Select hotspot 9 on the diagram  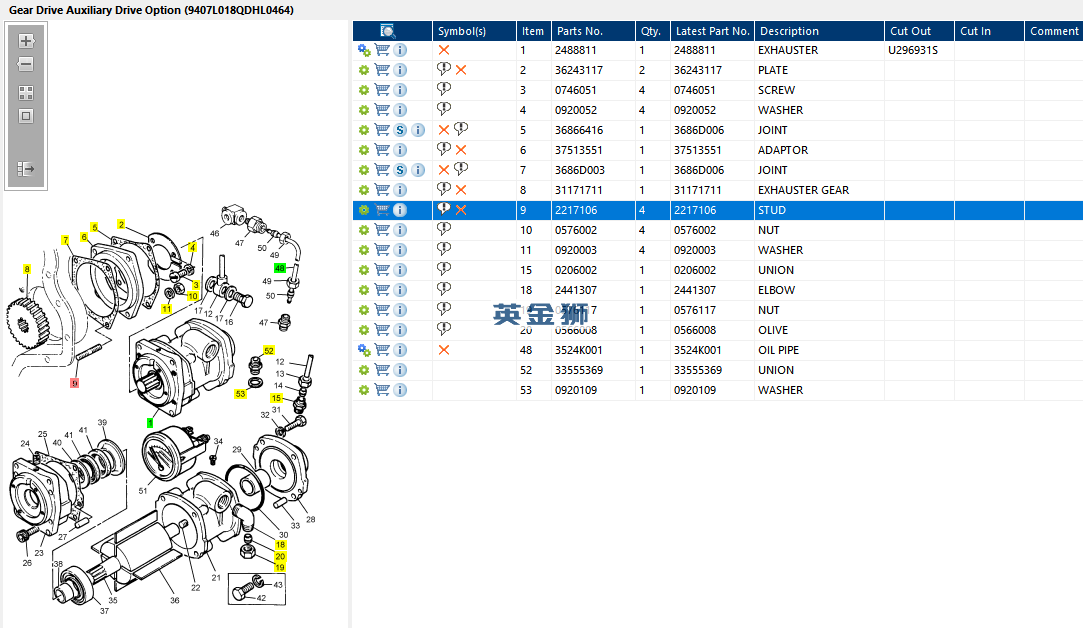coord(74,383)
